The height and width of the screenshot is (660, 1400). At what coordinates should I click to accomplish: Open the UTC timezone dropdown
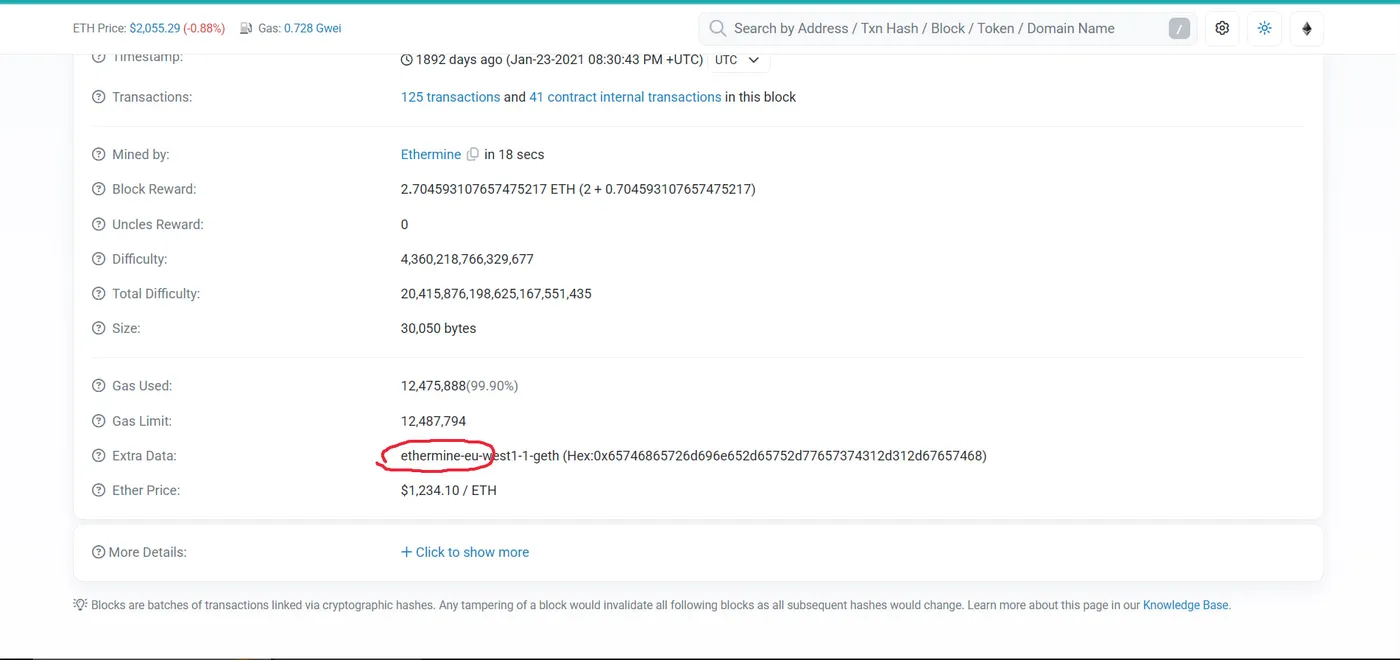point(739,60)
